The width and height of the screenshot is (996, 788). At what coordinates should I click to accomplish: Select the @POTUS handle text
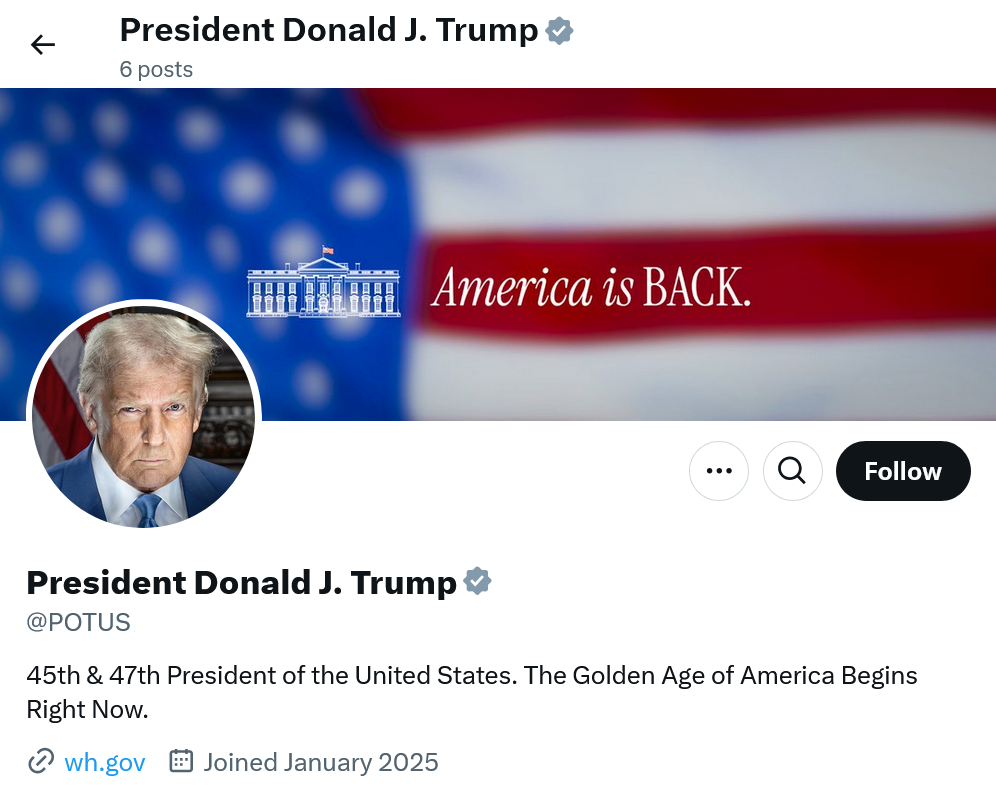point(79,622)
